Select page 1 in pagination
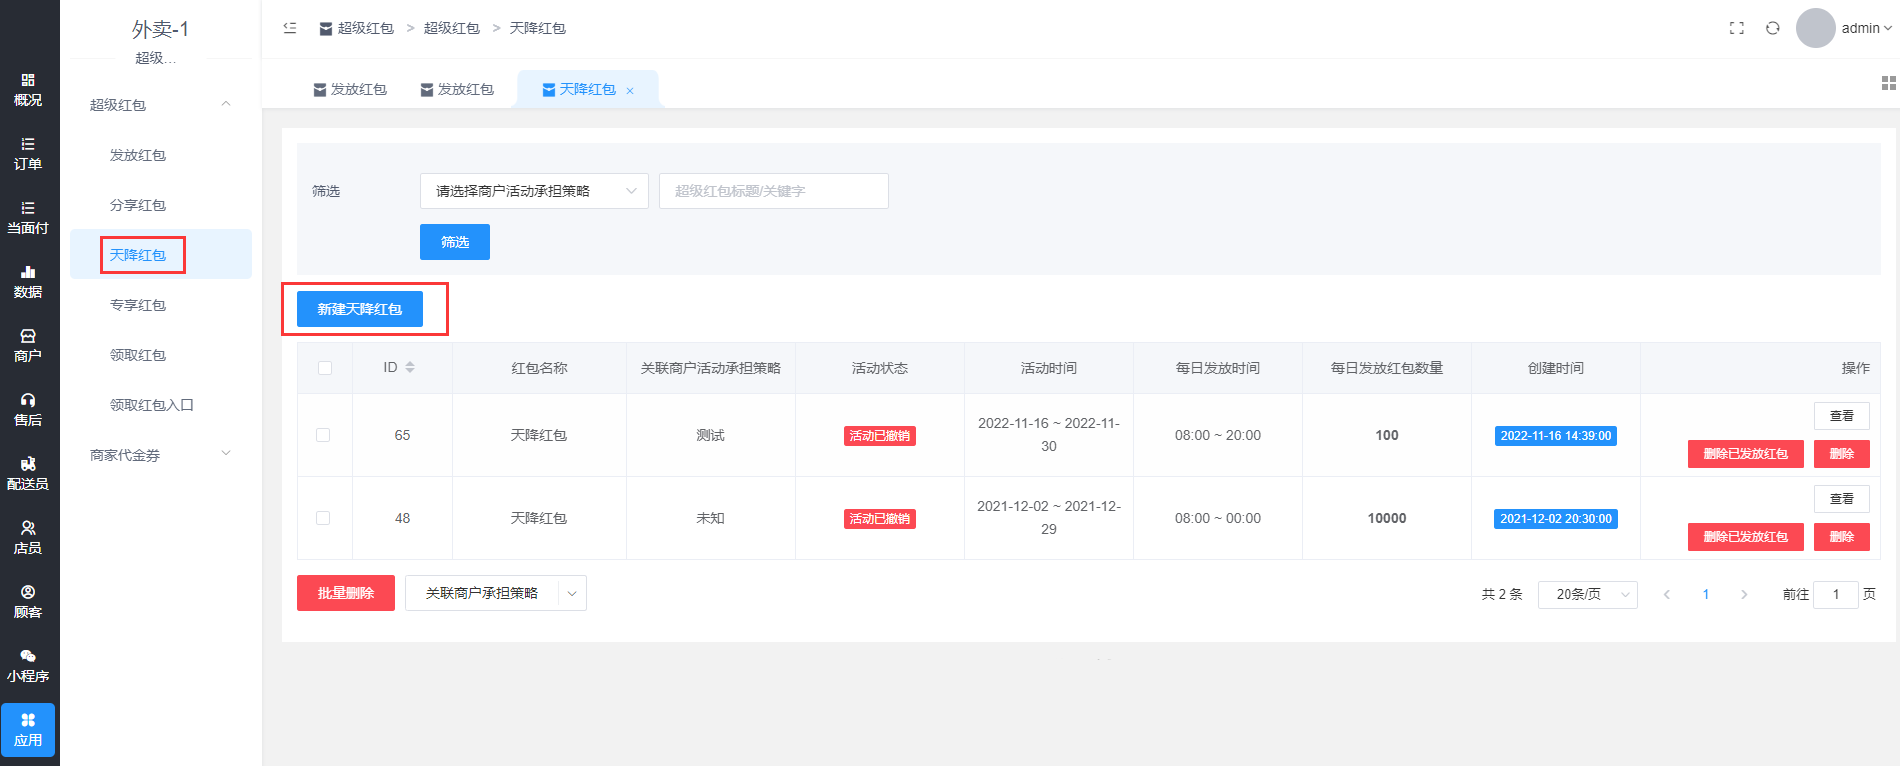 [1706, 594]
